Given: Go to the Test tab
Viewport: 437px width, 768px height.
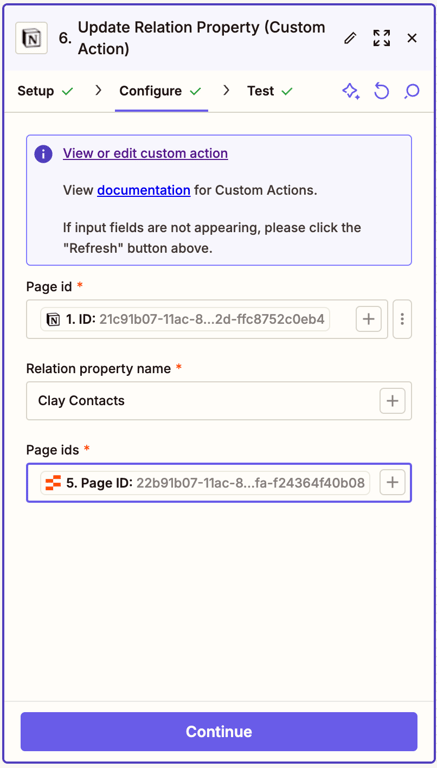Looking at the screenshot, I should tap(269, 91).
